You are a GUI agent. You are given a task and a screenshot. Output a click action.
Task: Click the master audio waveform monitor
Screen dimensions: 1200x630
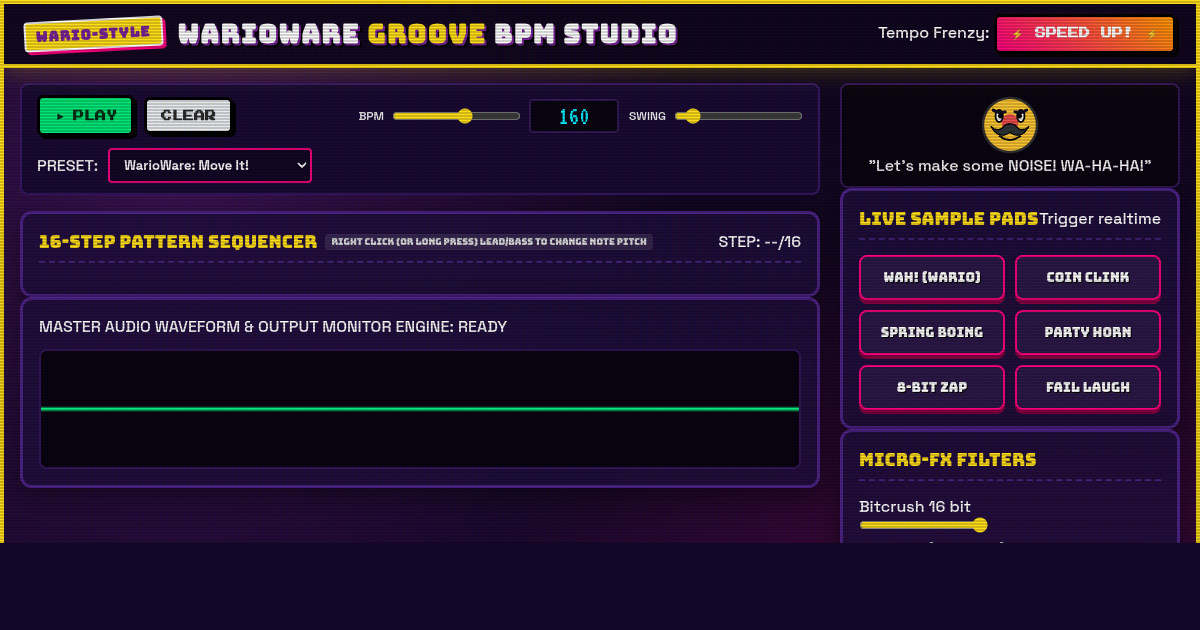[420, 409]
